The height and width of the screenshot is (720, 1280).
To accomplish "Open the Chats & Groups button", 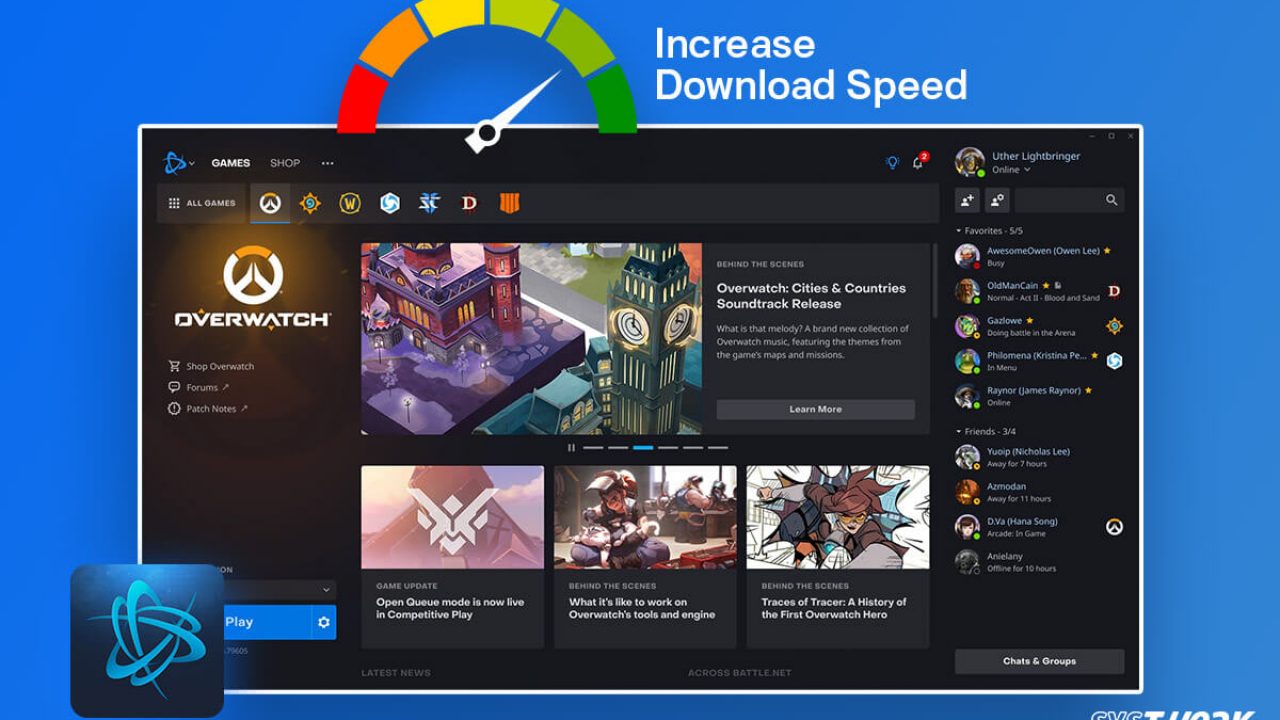I will pos(1039,661).
